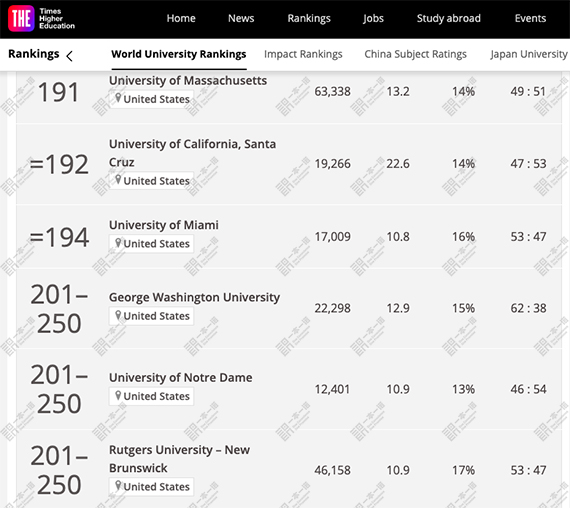The image size is (570, 508).
Task: Go to the Jobs section
Action: (373, 19)
